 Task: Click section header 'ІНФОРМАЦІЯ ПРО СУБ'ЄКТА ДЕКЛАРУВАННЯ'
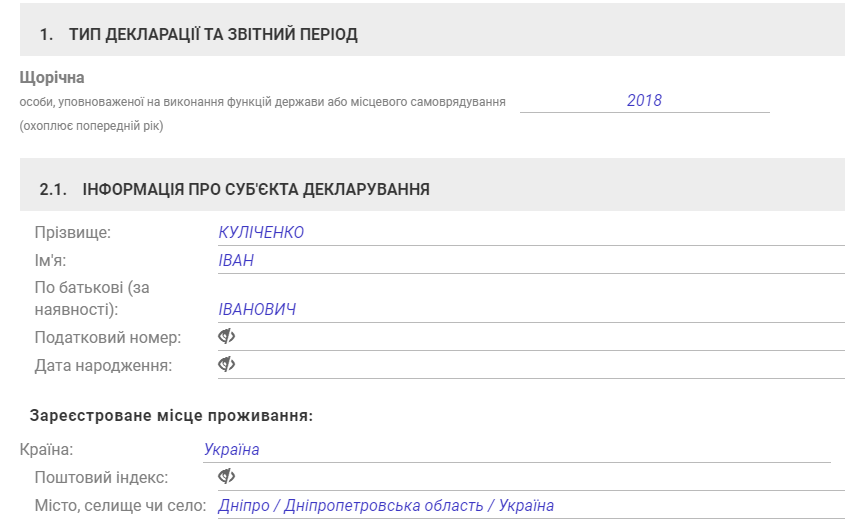[256, 189]
